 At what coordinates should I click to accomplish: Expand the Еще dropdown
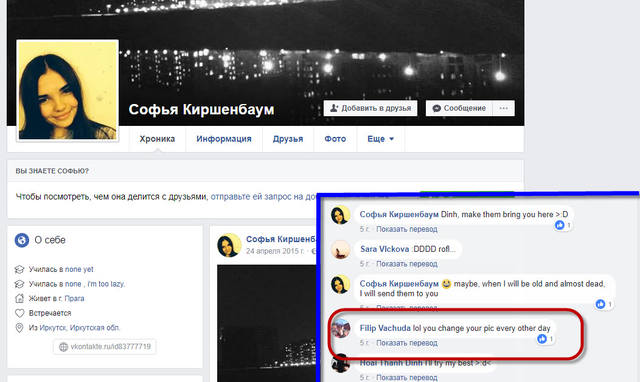coord(380,139)
